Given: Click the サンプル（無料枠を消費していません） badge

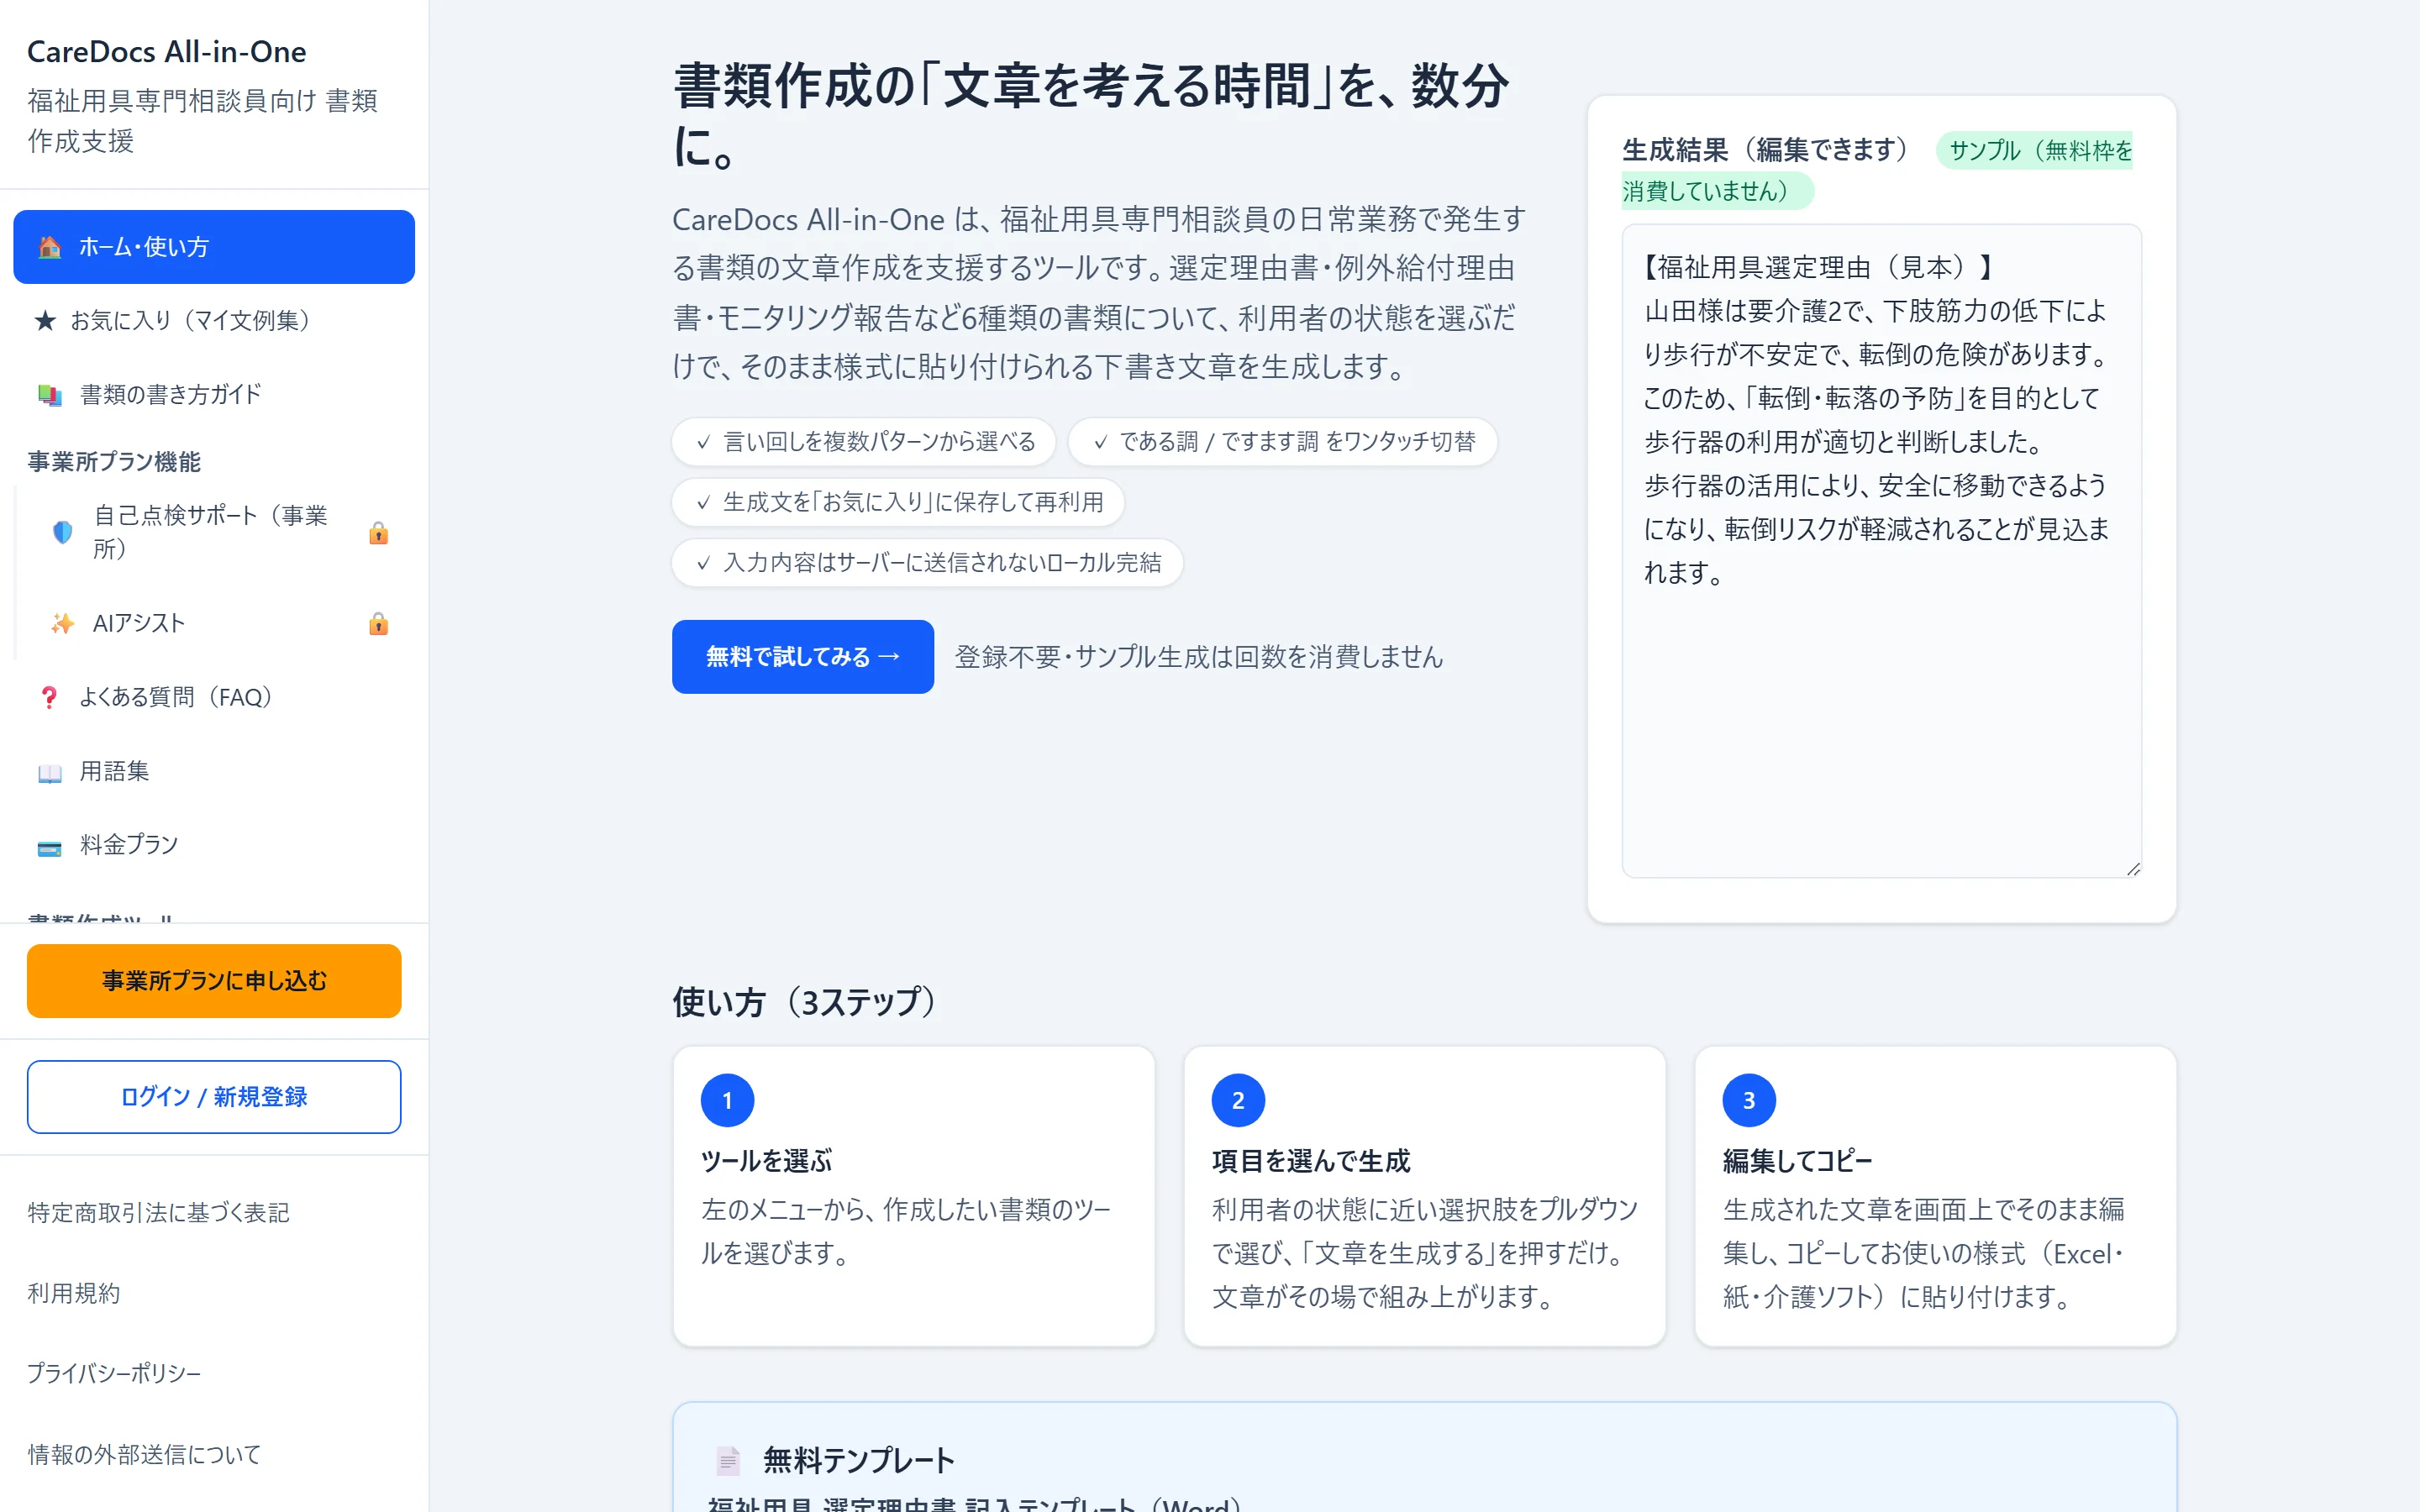Looking at the screenshot, I should tap(1877, 171).
